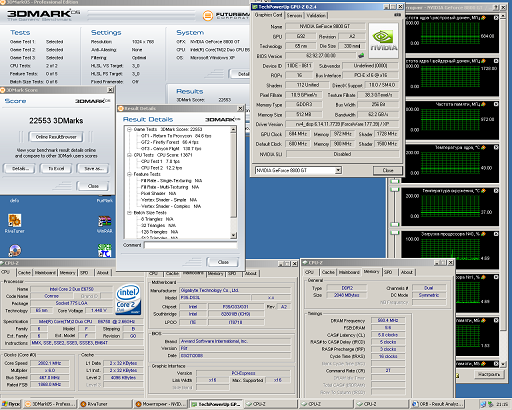Toggle box on 40.00 core temperature graph
The height and width of the screenshot is (410, 512).
pos(496,147)
